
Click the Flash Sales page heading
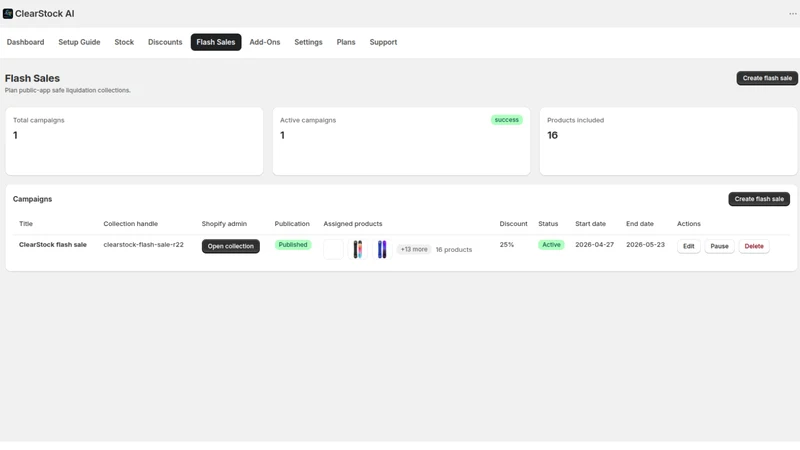point(32,79)
